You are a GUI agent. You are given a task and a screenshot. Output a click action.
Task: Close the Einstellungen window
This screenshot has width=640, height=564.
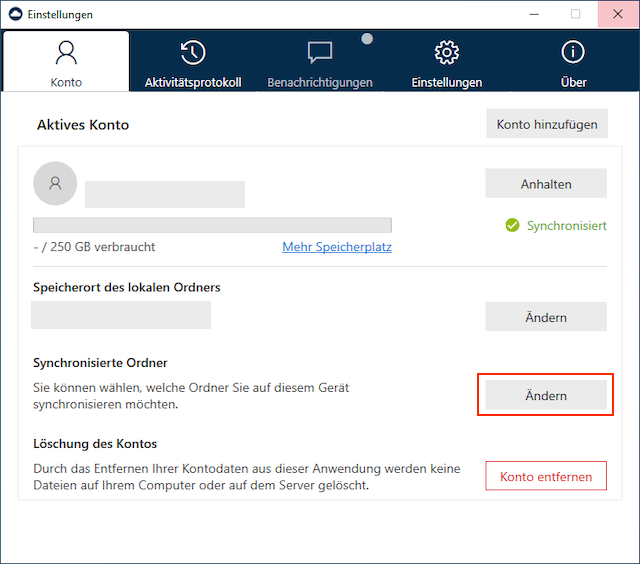618,14
